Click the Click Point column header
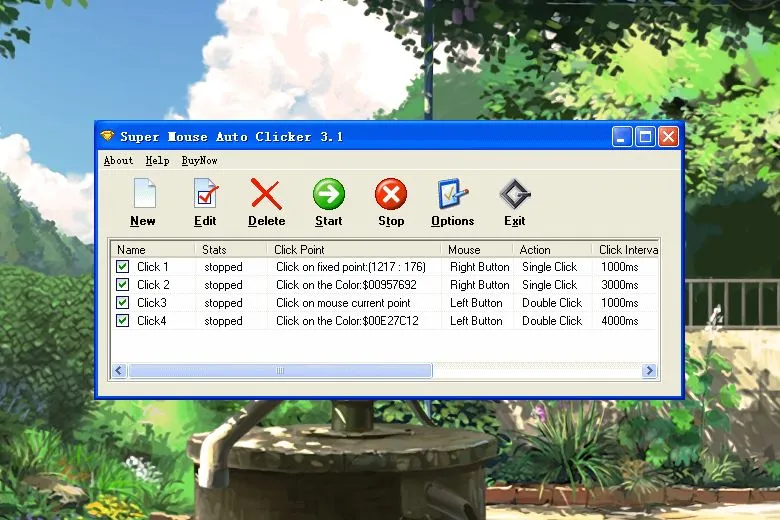 tap(354, 249)
